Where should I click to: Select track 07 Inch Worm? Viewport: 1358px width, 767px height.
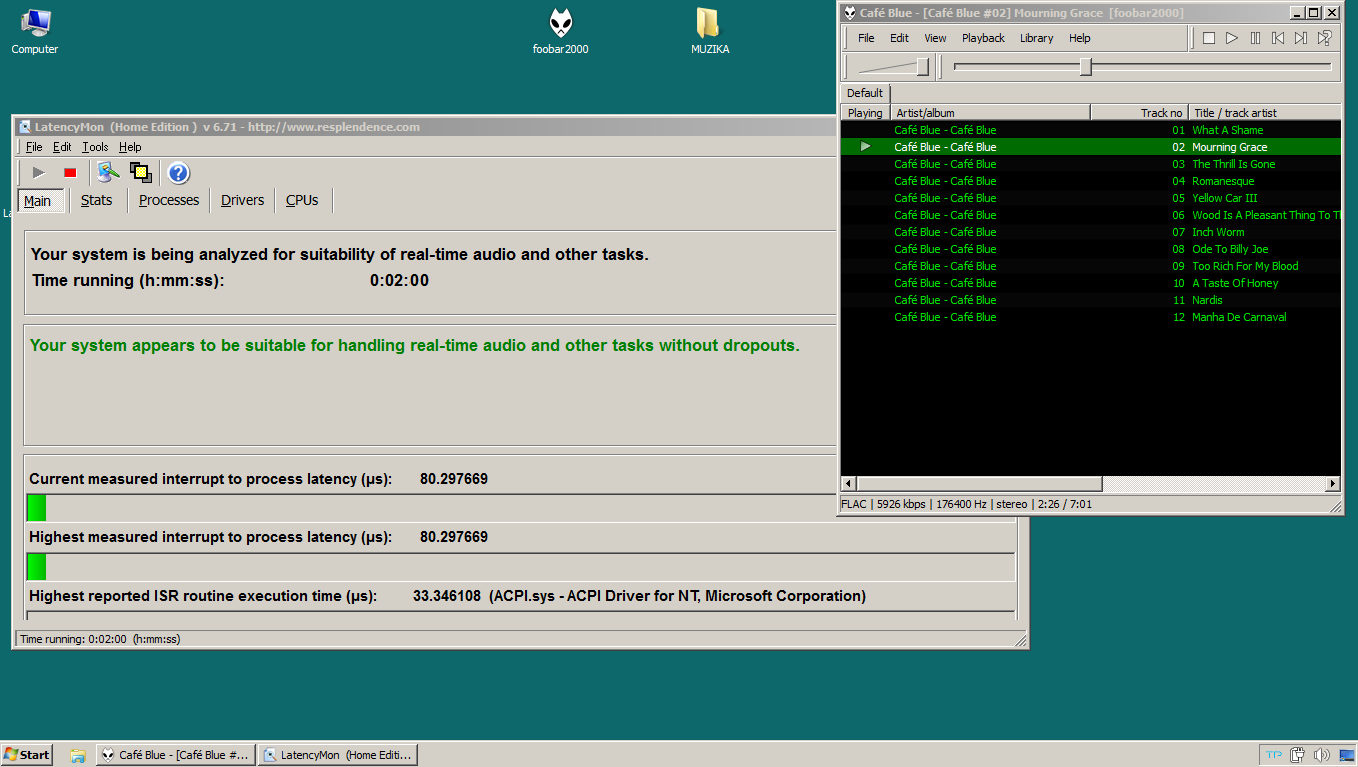[x=1090, y=232]
